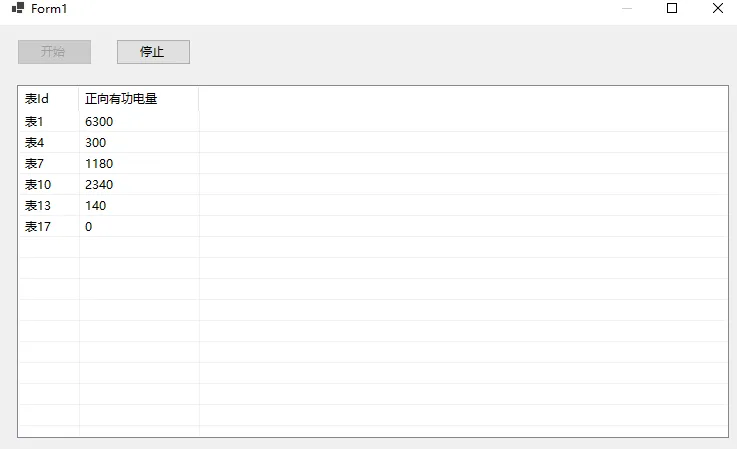Image resolution: width=737 pixels, height=449 pixels.
Task: Click the 6300 value cell
Action: coord(100,121)
